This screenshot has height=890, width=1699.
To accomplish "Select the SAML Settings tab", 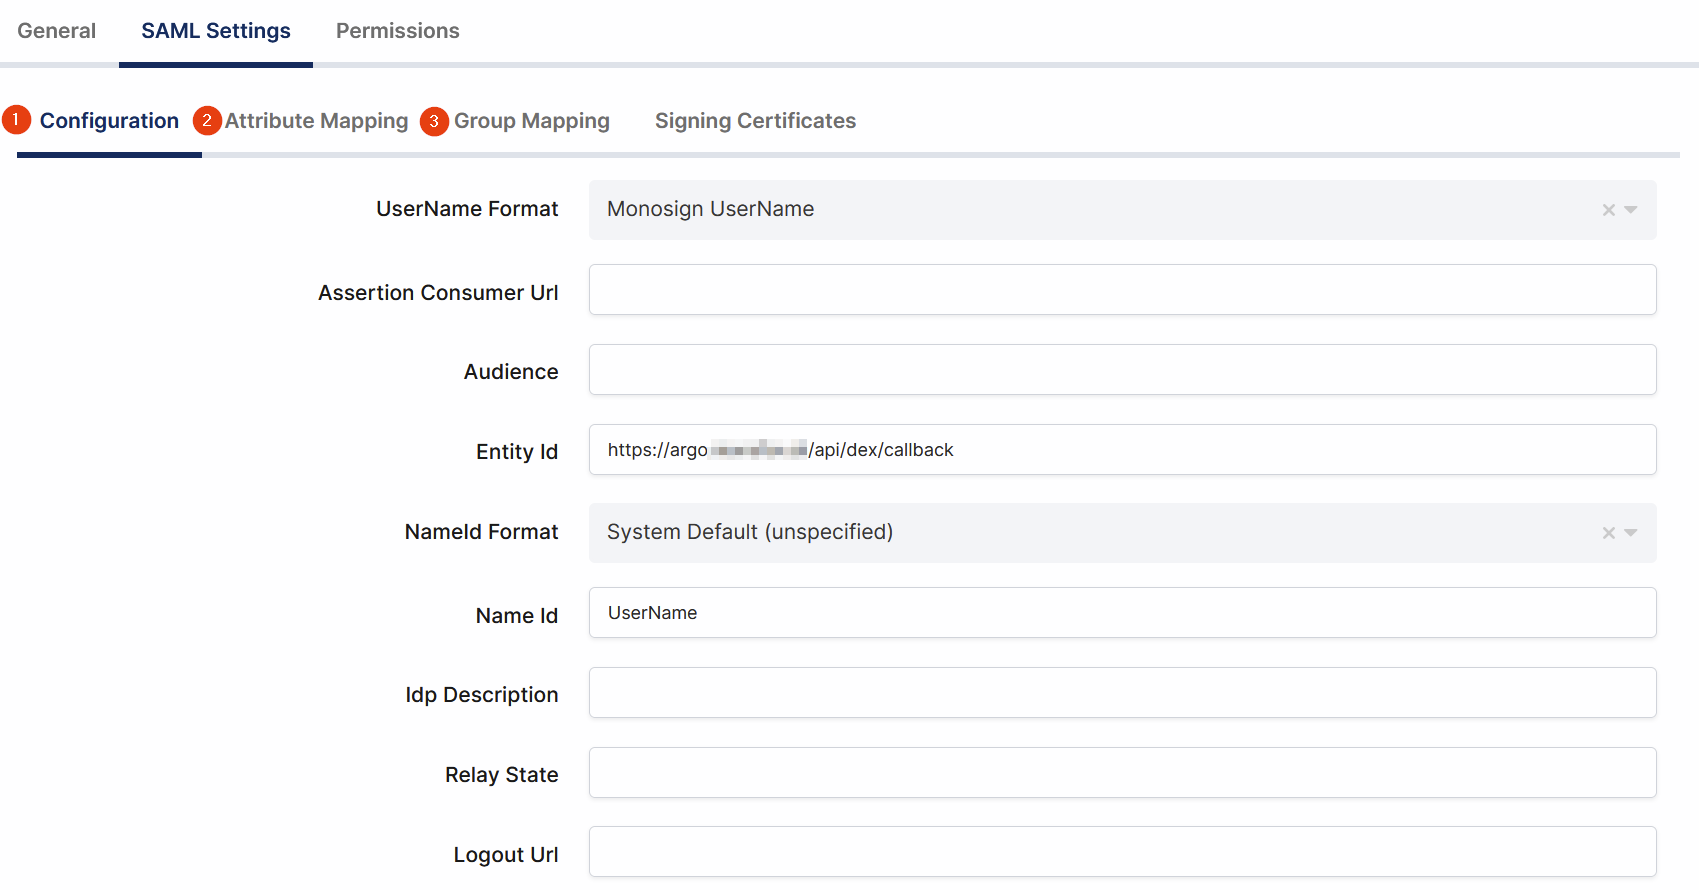I will (216, 31).
